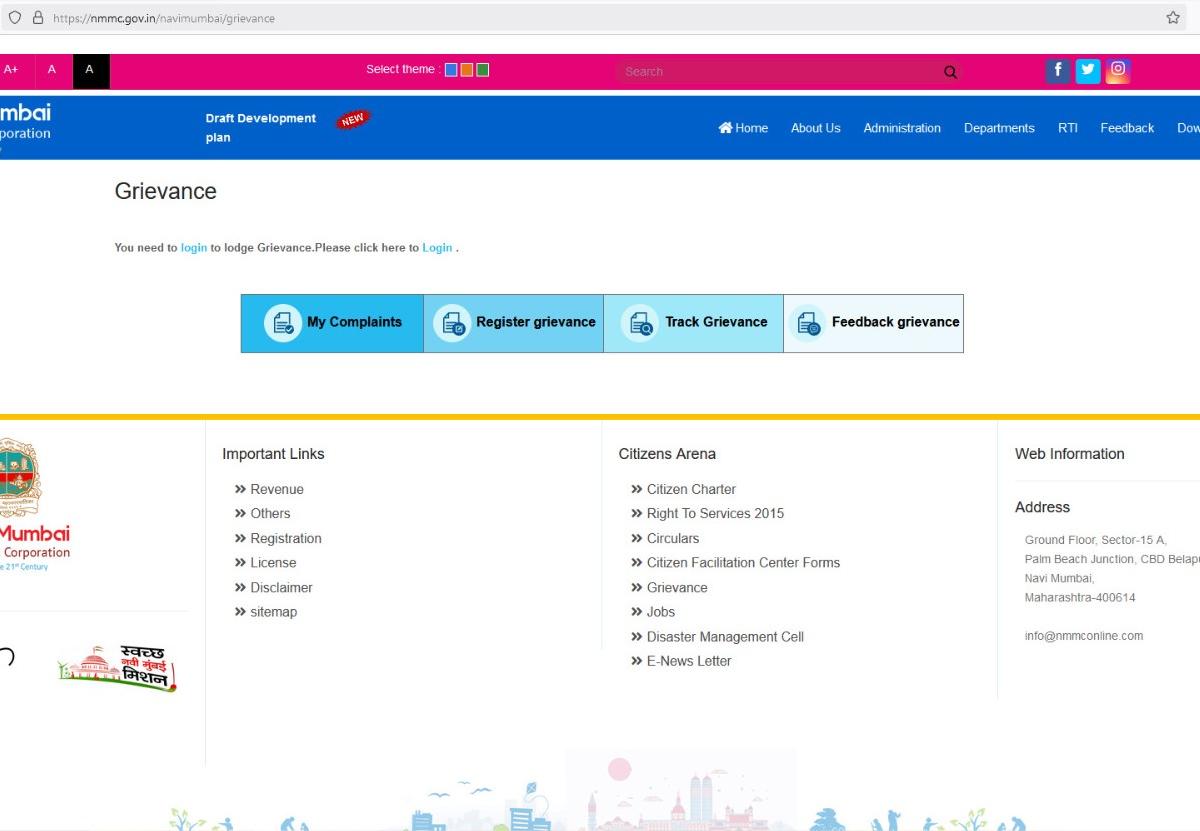Bookmark the page with the star icon
This screenshot has height=831, width=1200.
point(1171,17)
